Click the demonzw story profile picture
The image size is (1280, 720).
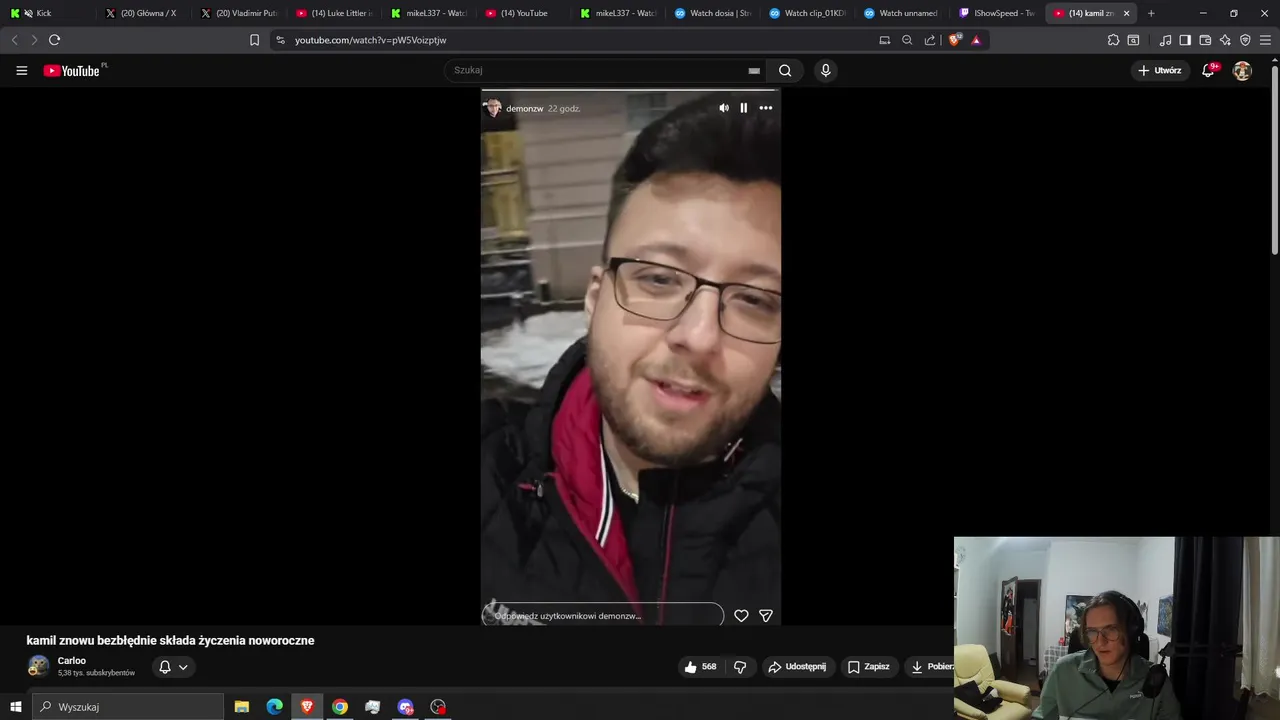[493, 108]
